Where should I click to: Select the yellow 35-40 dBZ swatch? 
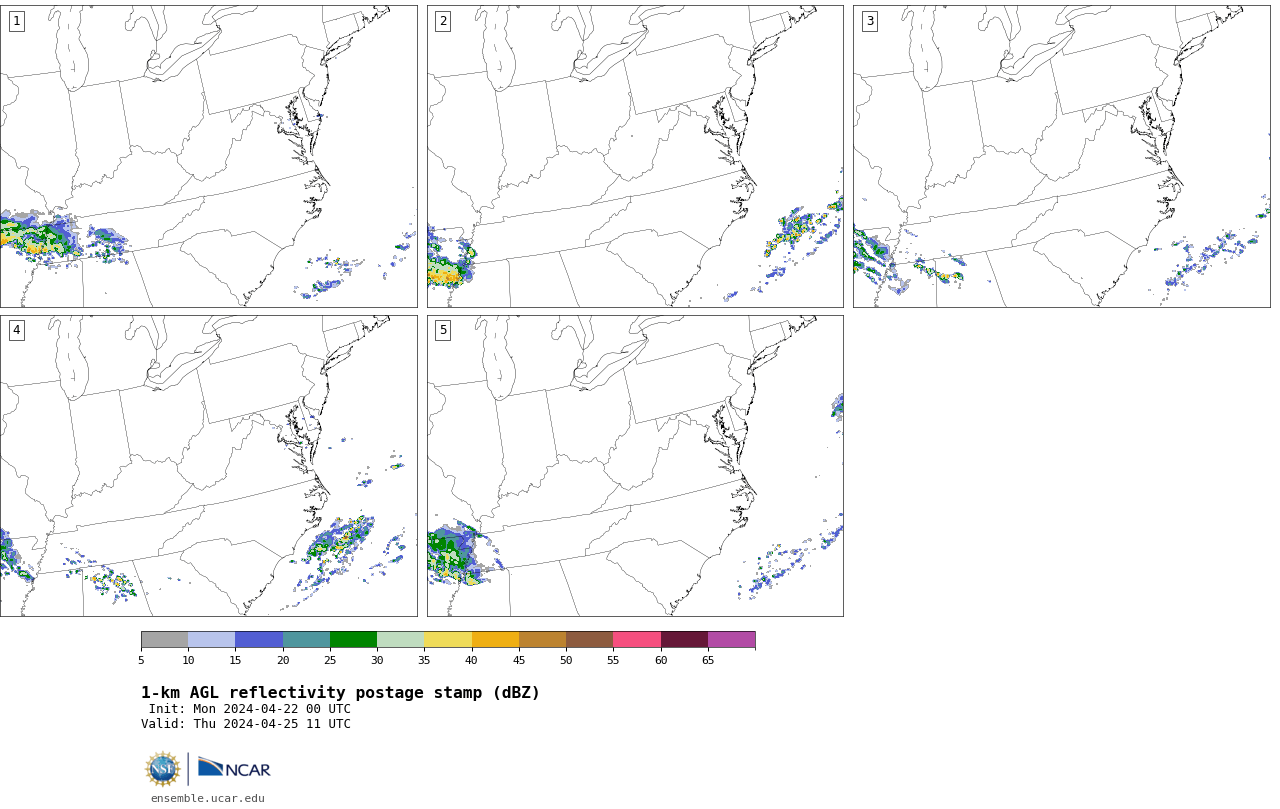coord(448,640)
